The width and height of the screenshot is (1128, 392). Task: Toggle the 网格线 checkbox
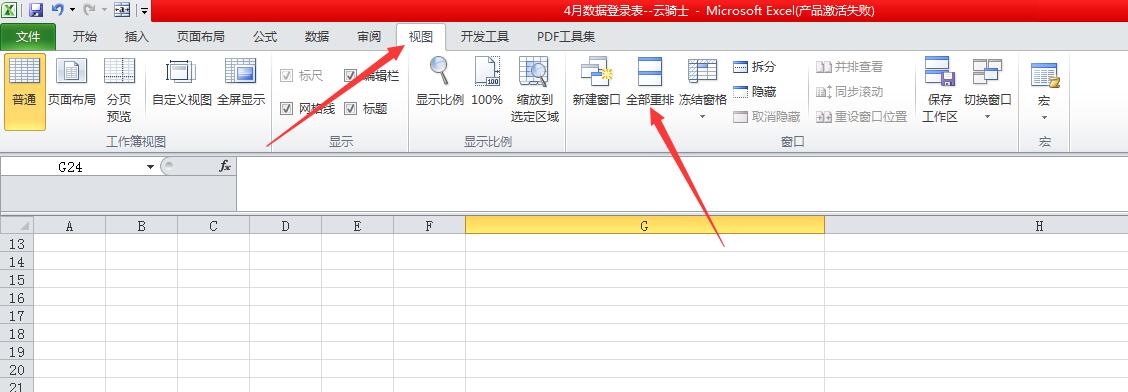(286, 109)
